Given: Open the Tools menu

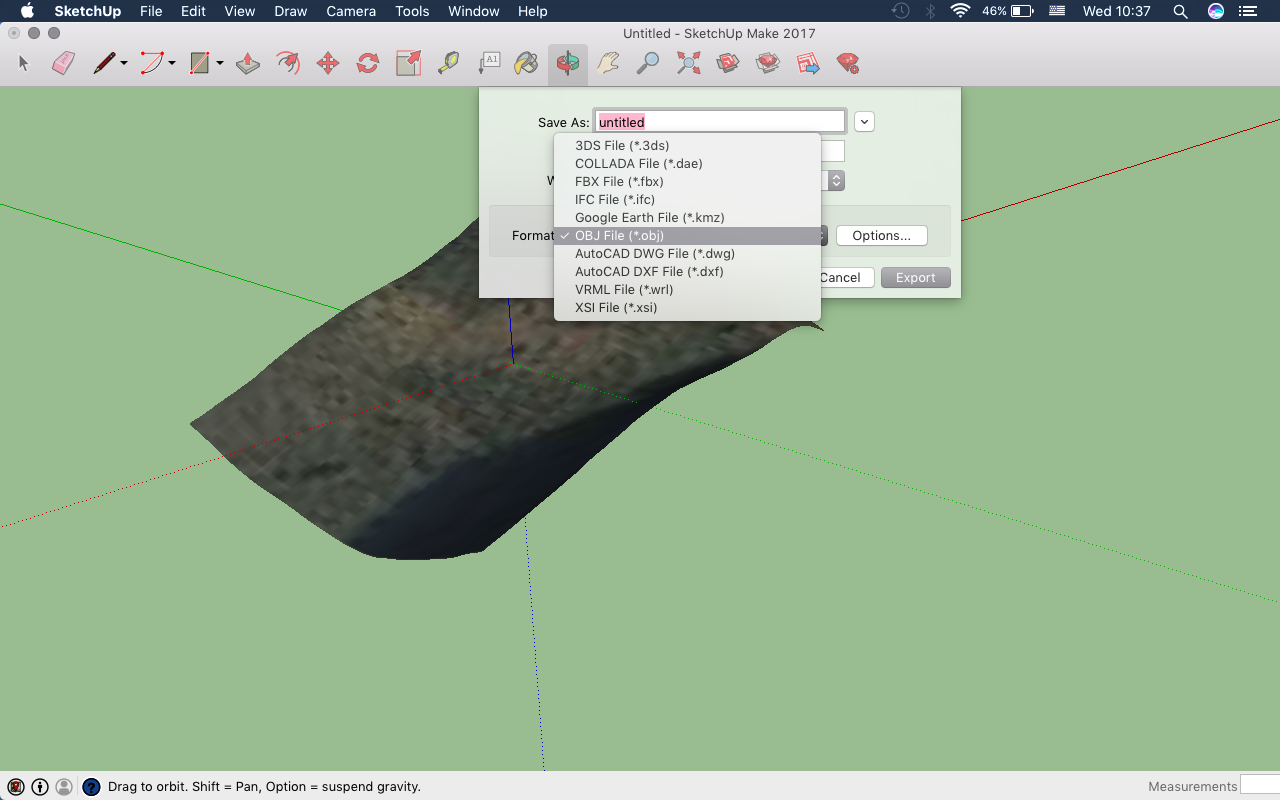Looking at the screenshot, I should tap(412, 11).
